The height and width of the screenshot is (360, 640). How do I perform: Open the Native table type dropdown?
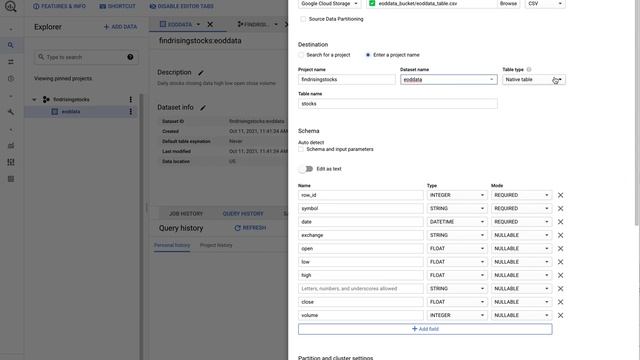[534, 80]
